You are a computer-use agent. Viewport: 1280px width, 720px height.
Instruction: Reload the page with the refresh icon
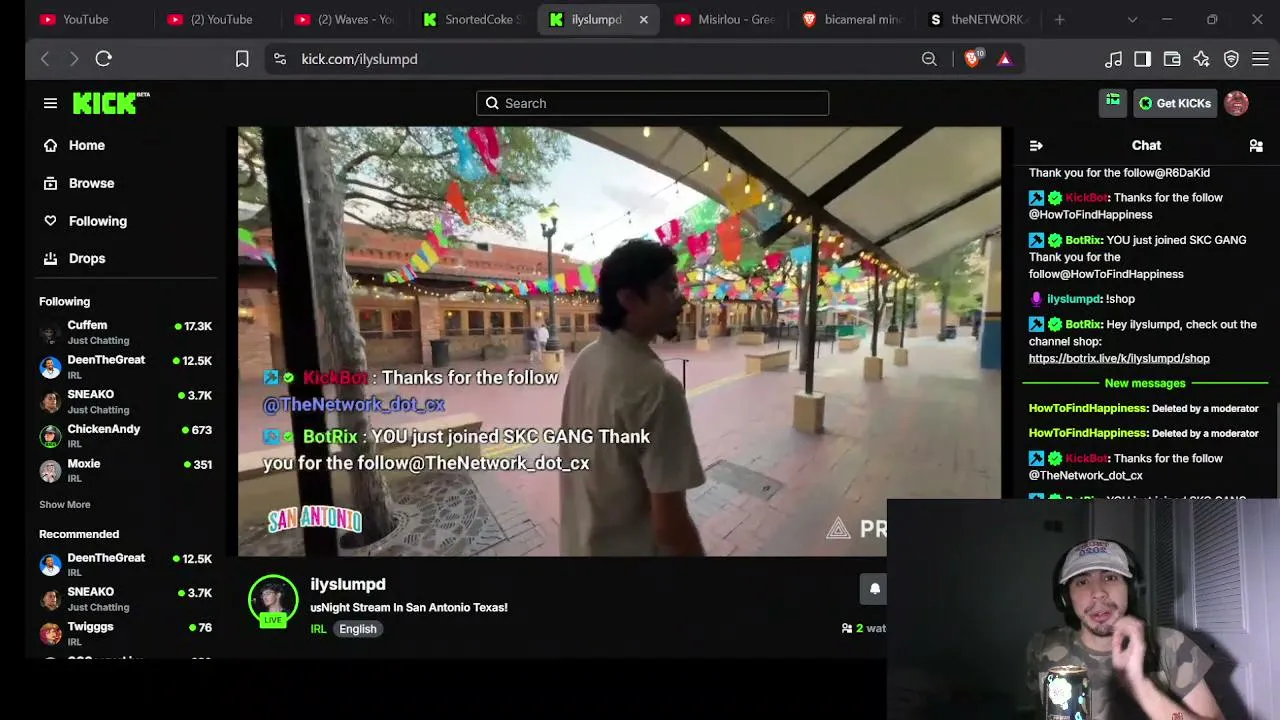[x=103, y=59]
